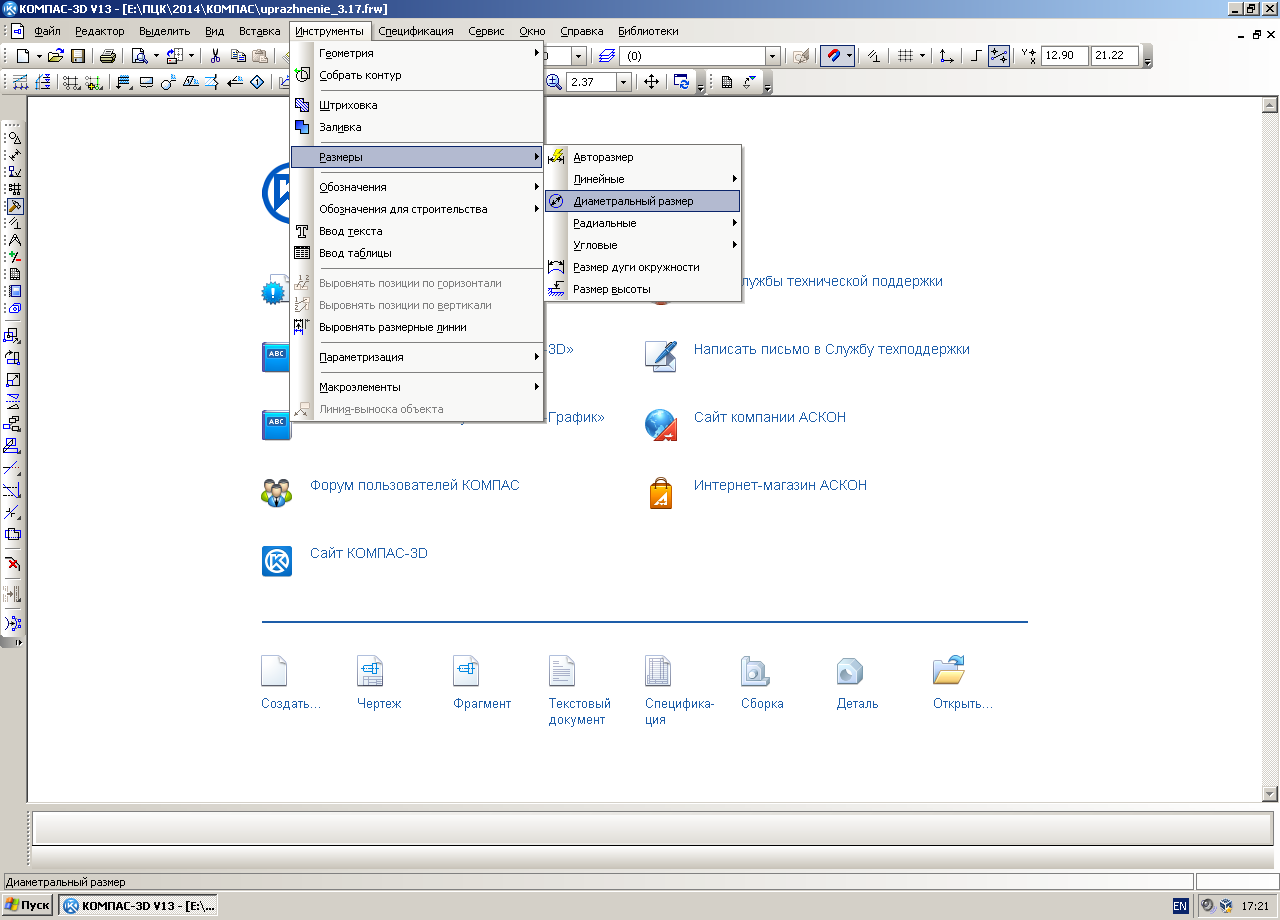Open the Сервис menu
Viewport: 1280px width, 920px height.
click(x=486, y=31)
